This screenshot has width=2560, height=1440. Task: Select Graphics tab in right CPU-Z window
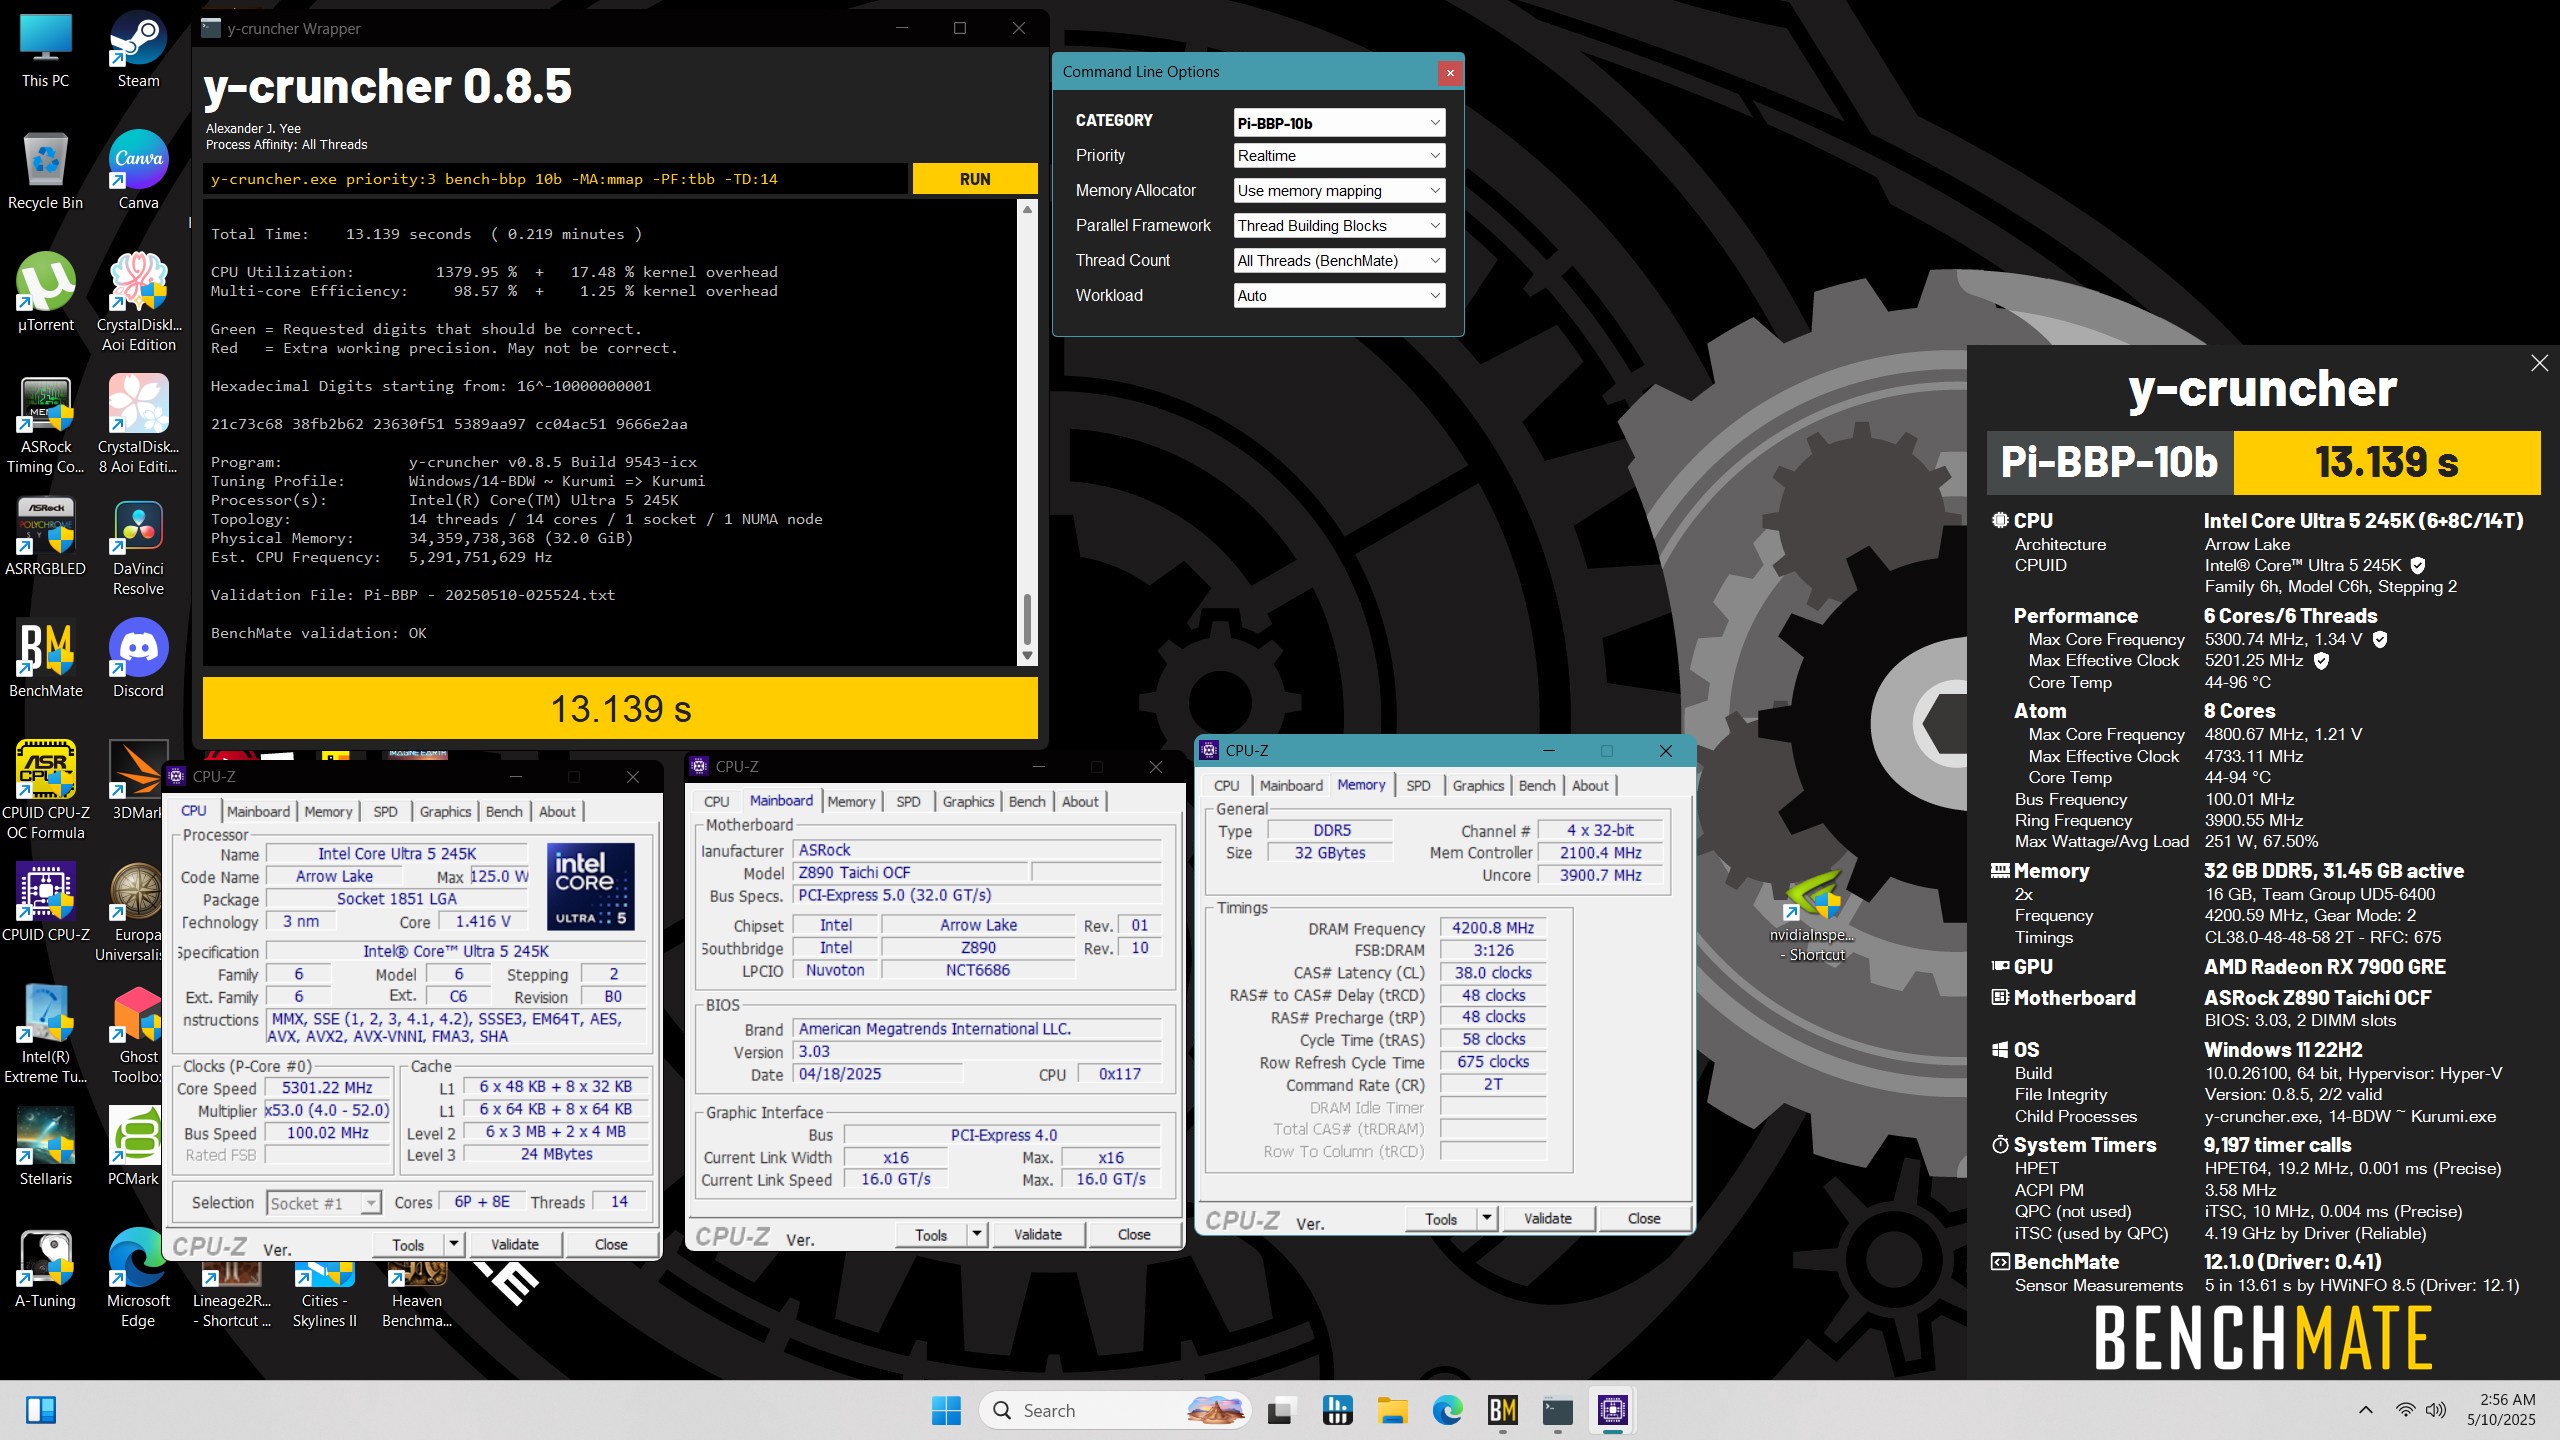[x=1478, y=785]
